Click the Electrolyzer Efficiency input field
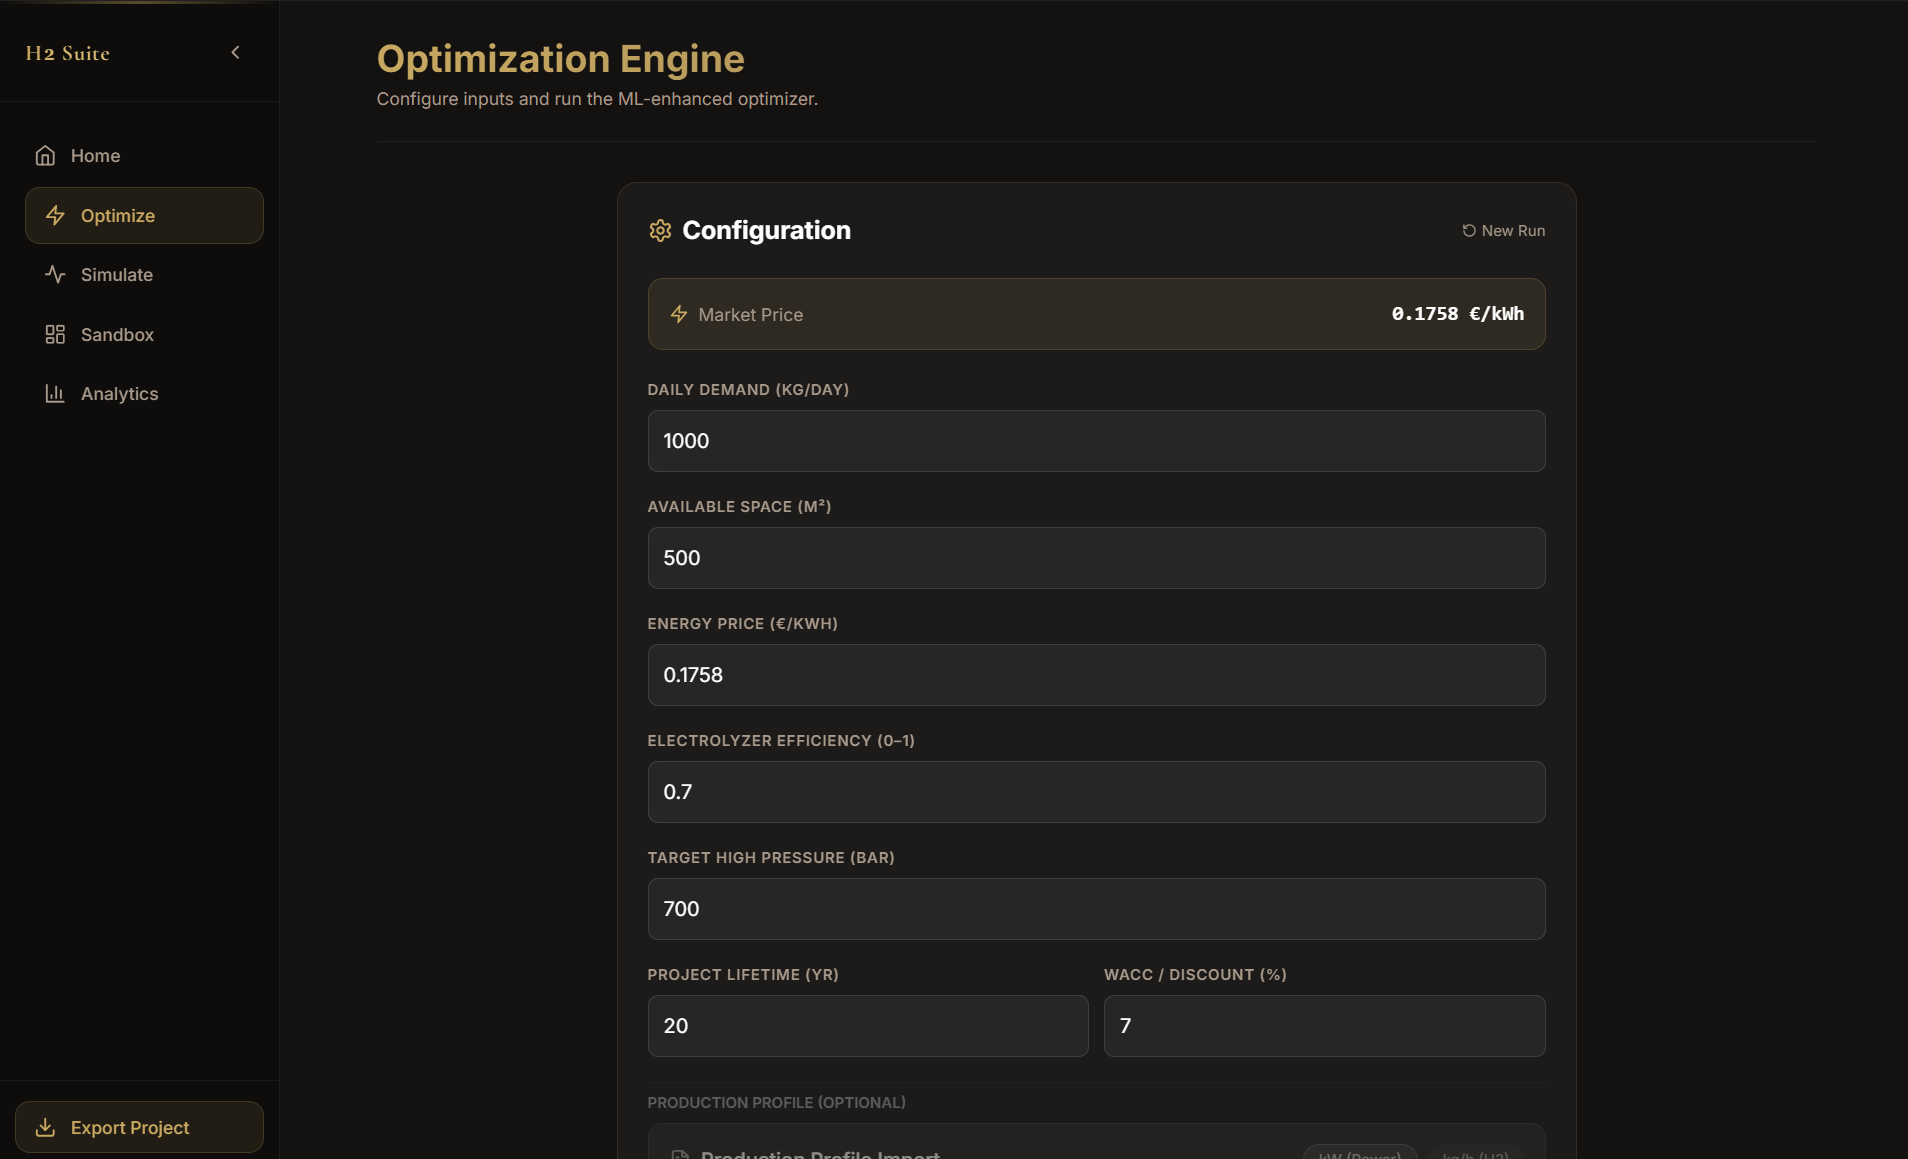The width and height of the screenshot is (1908, 1159). (1096, 792)
